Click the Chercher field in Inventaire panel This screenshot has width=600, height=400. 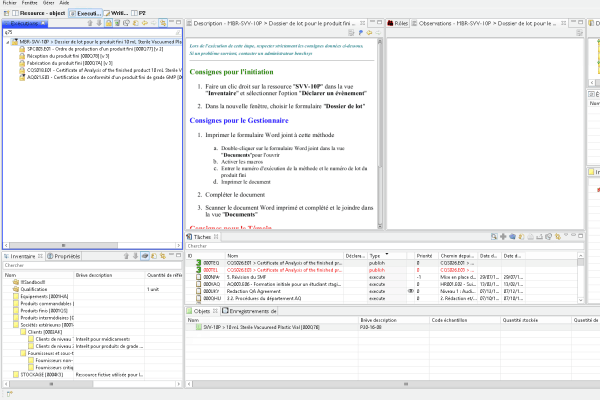pos(92,265)
